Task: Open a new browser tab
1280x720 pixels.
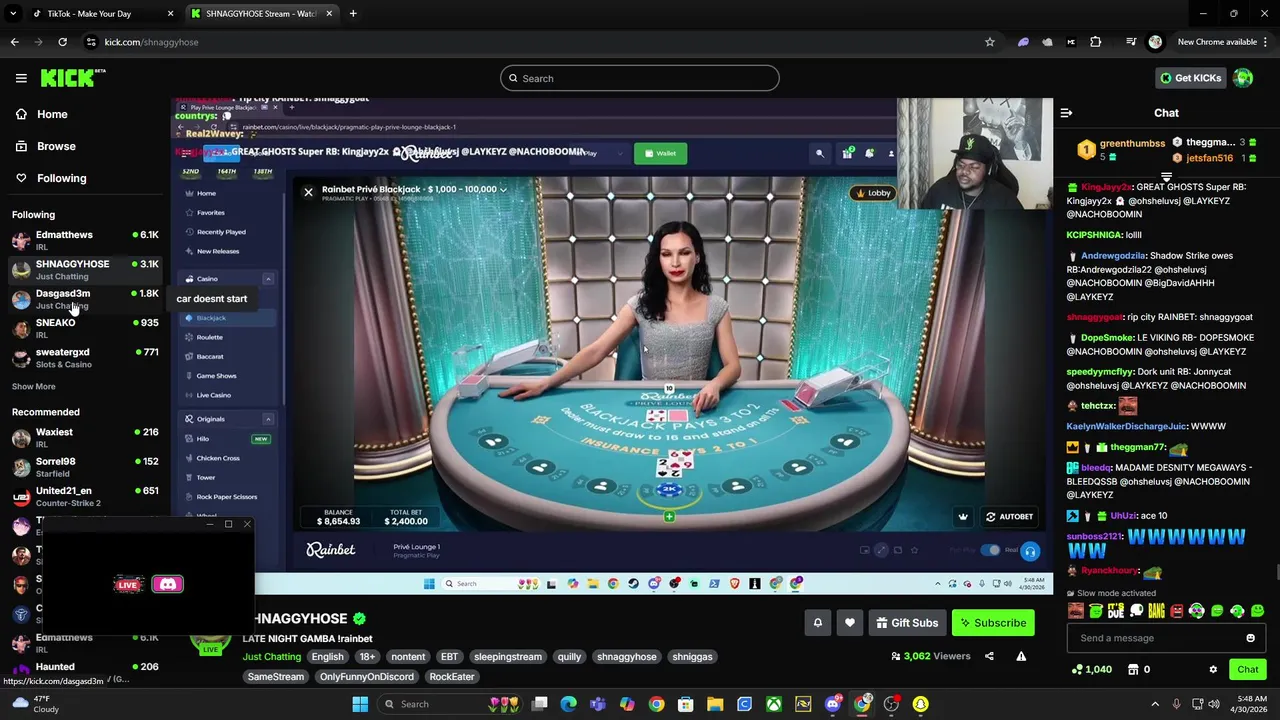Action: coord(353,14)
